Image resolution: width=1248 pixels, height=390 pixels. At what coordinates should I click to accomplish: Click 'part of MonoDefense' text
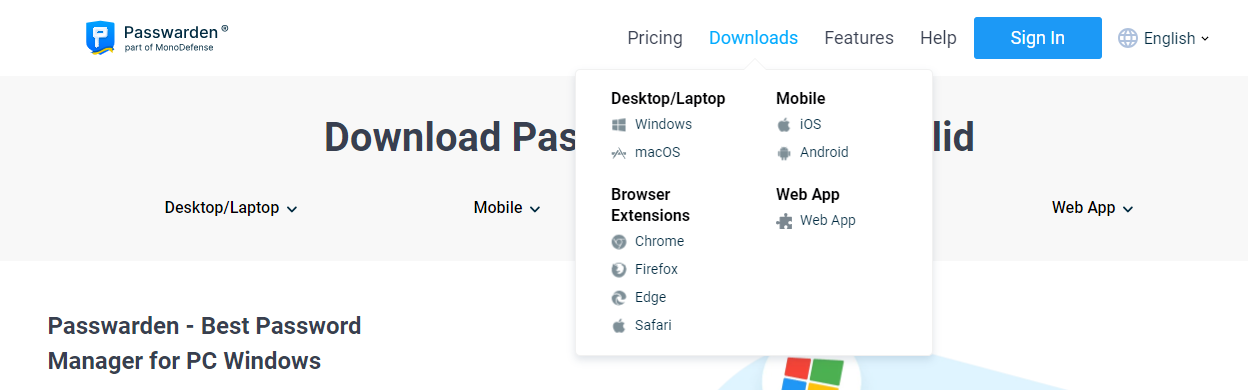(x=169, y=47)
